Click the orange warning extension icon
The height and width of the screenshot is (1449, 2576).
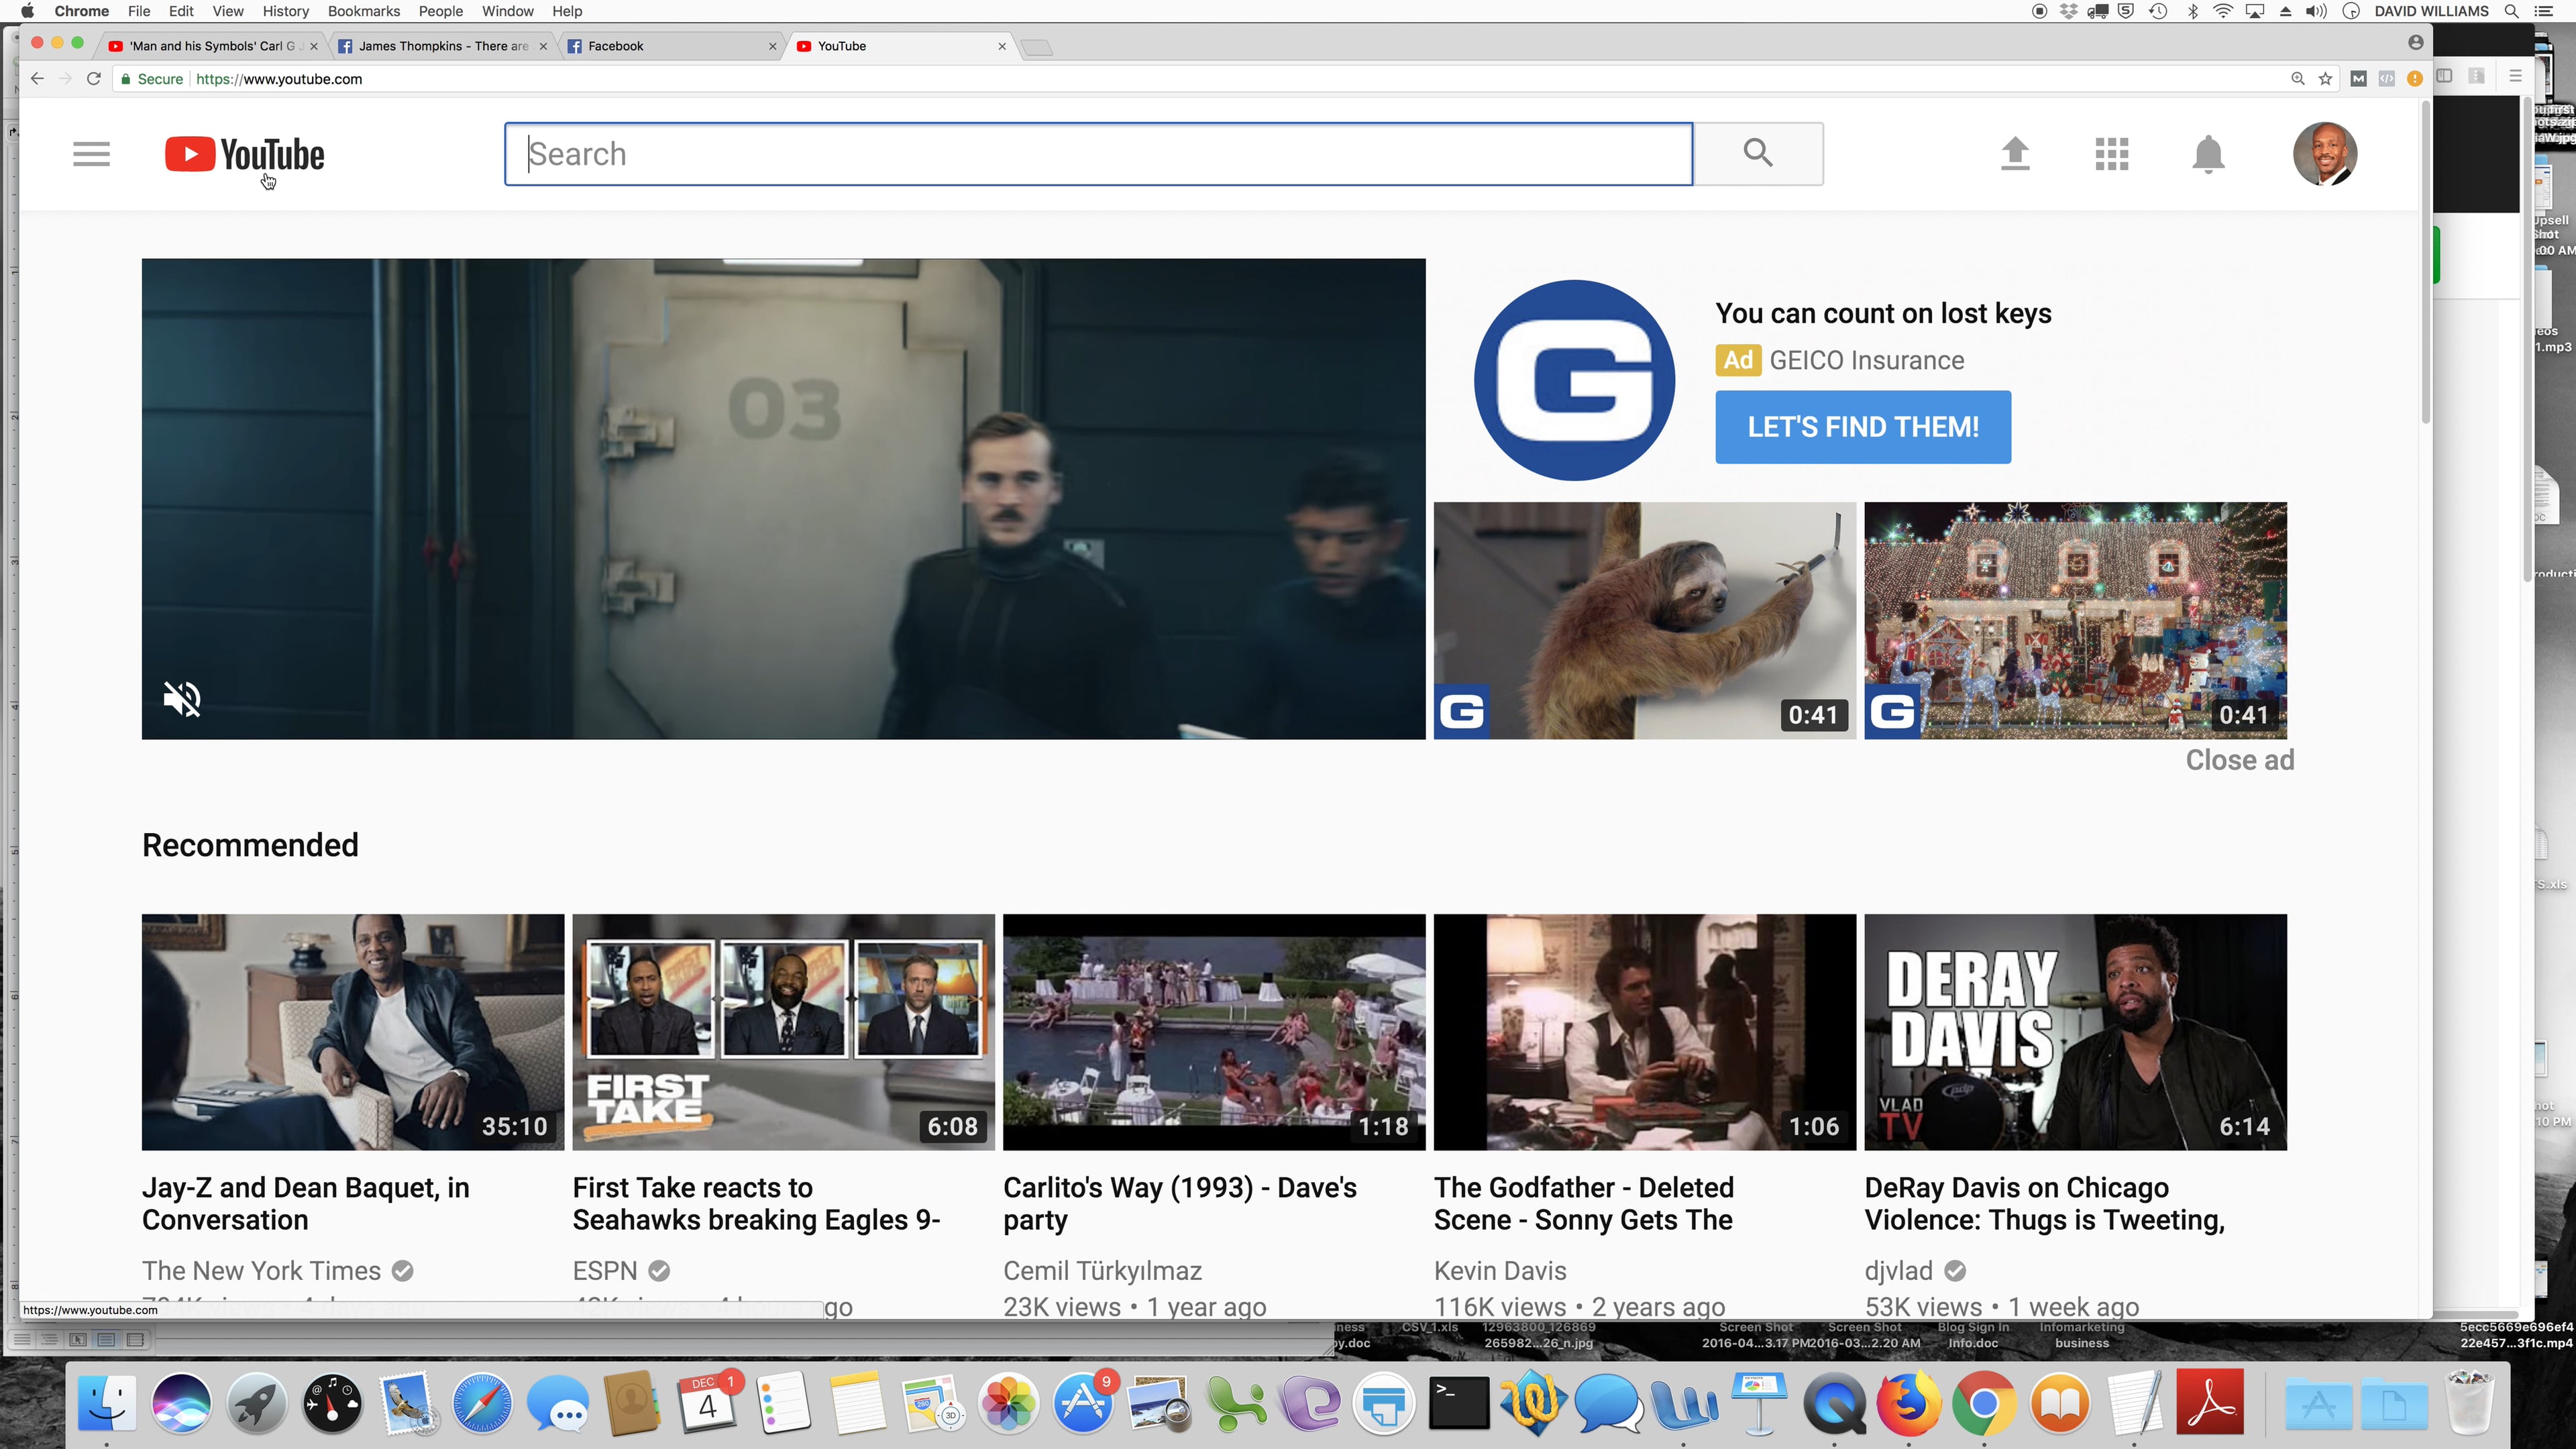[x=2415, y=79]
